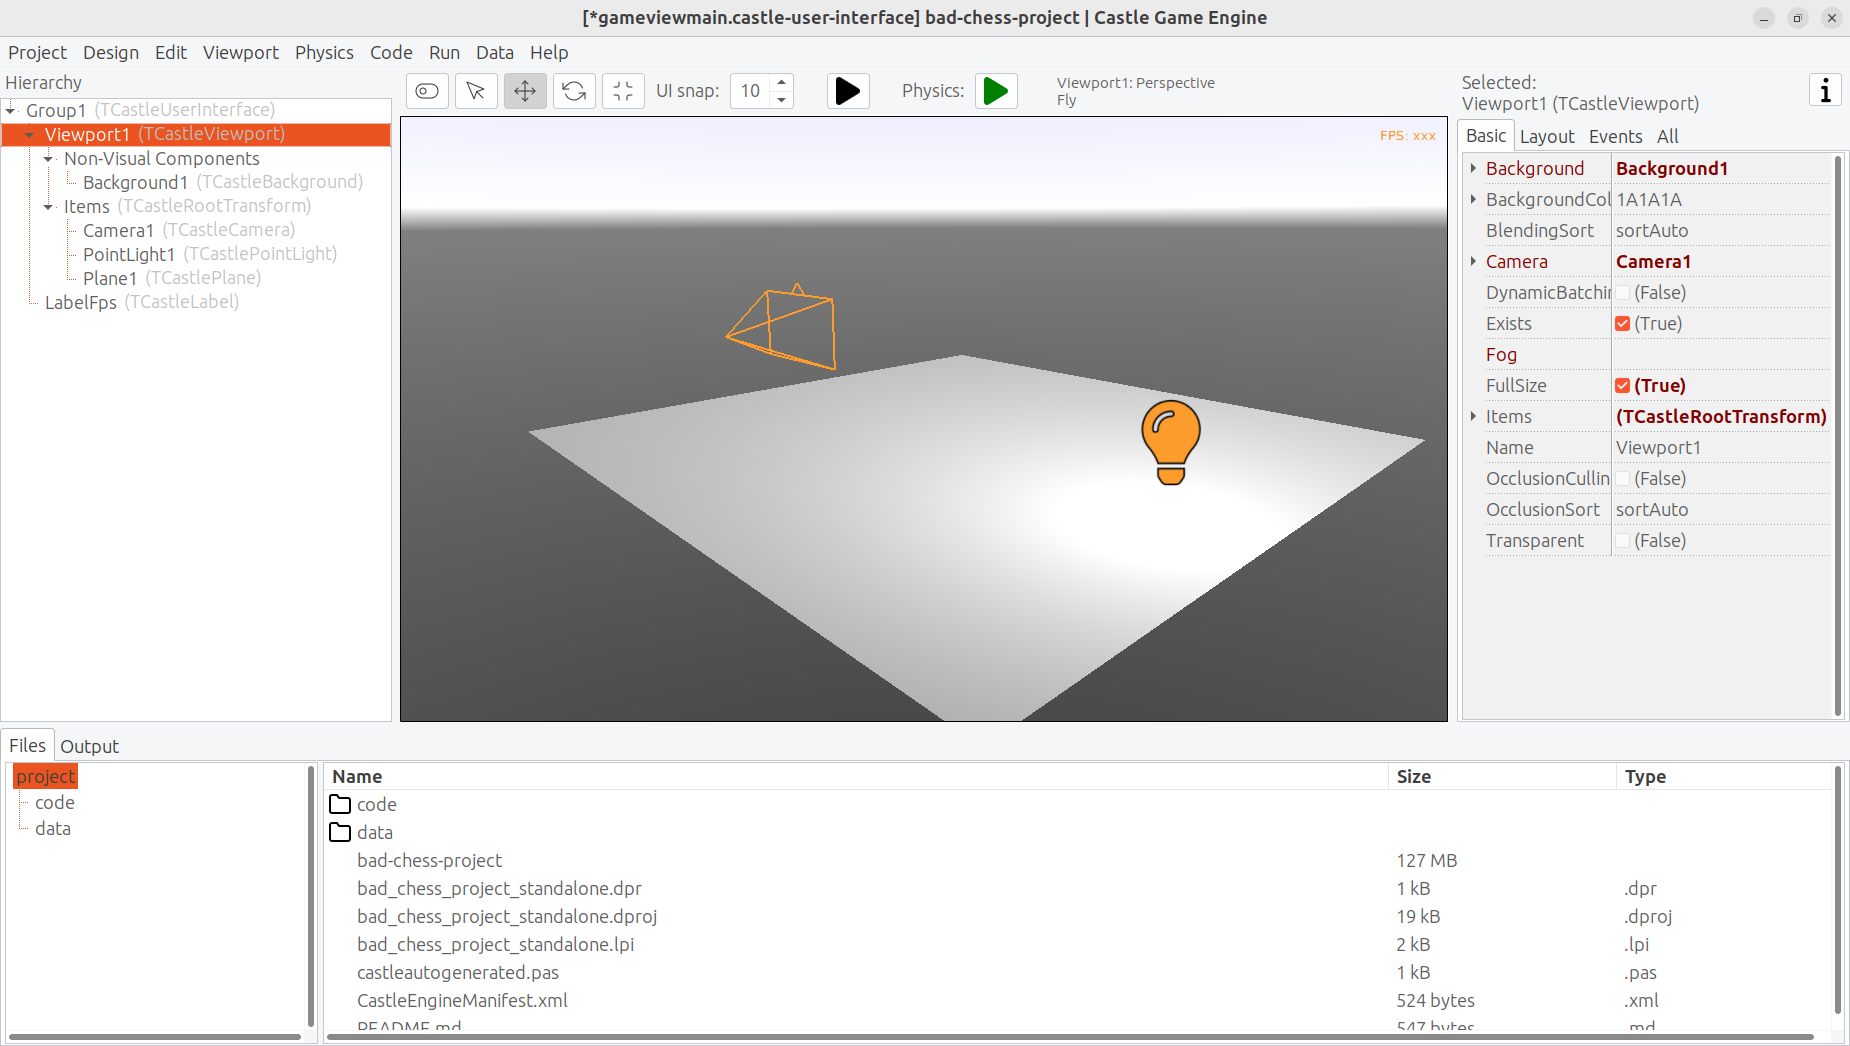This screenshot has height=1046, width=1850.
Task: Select CastleEngineManifest.xml file
Action: (x=462, y=1000)
